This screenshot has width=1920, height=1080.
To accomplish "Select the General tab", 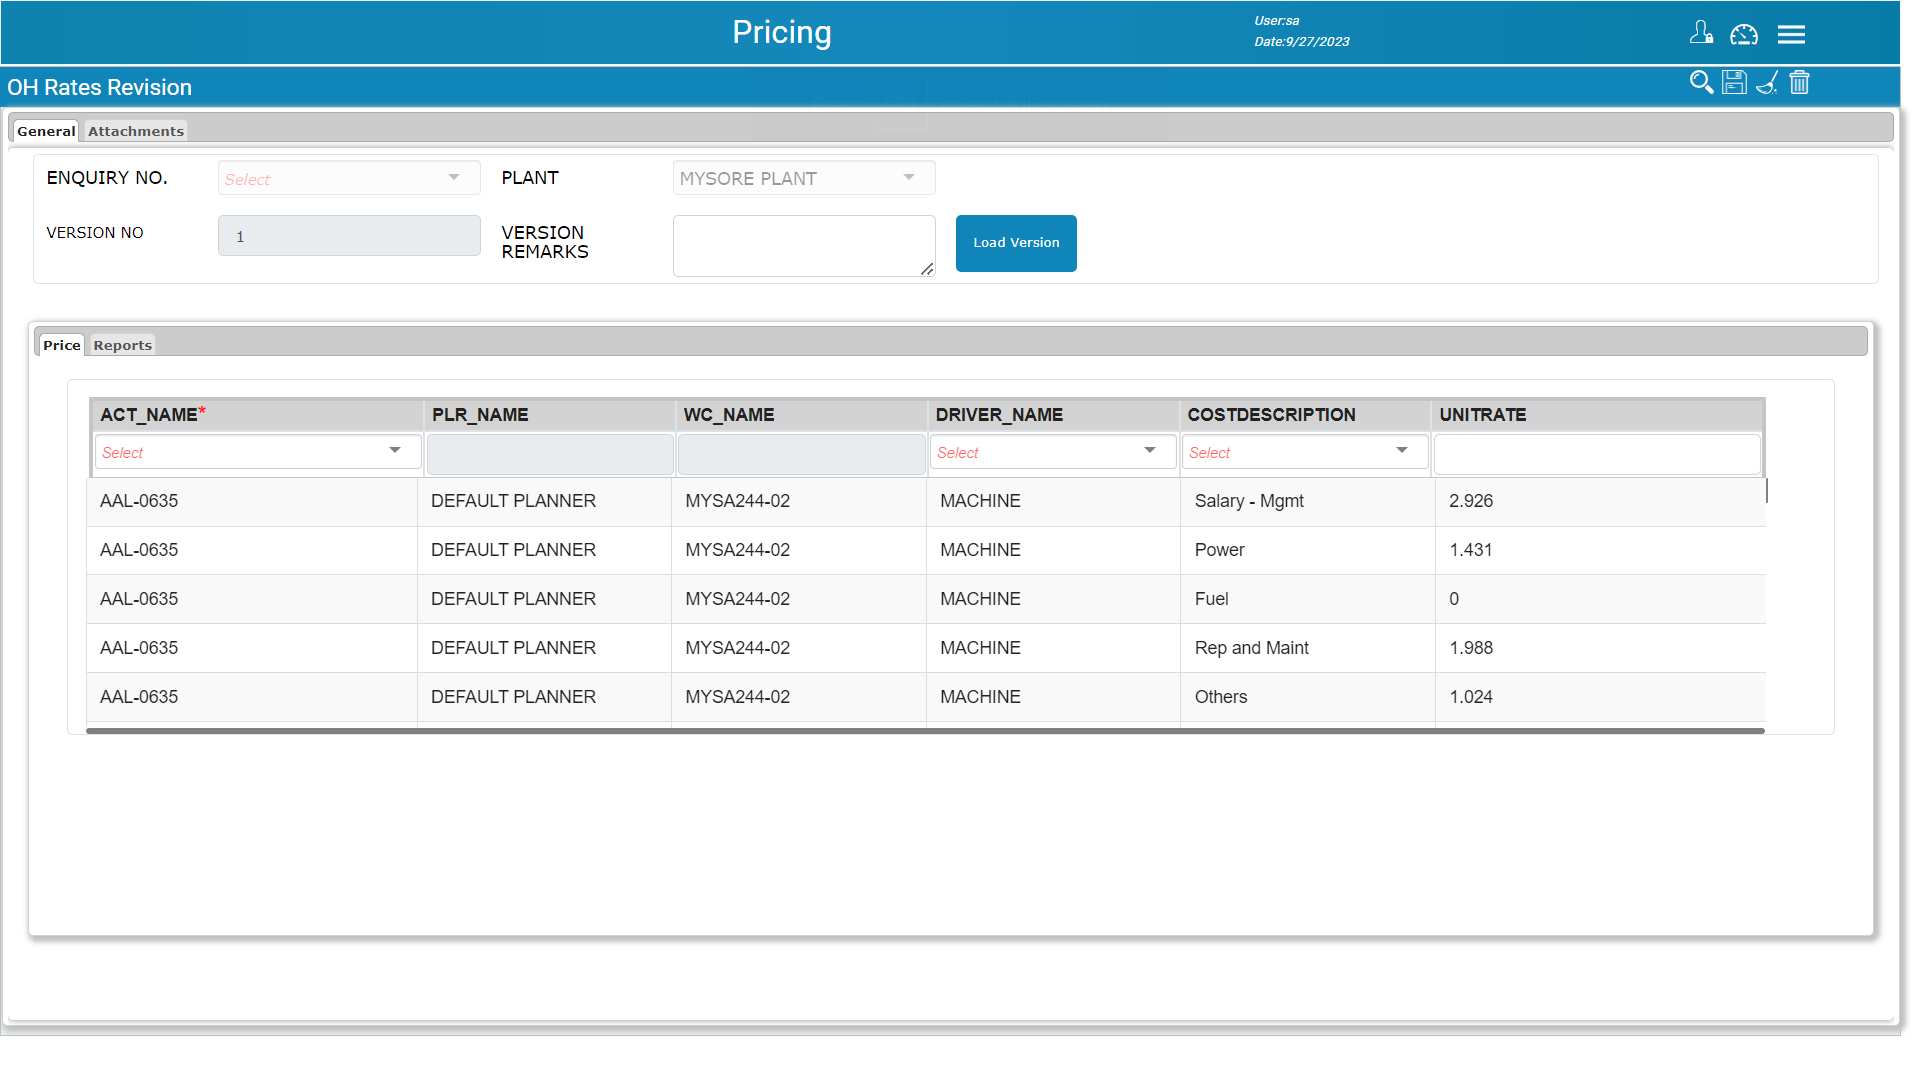I will (x=46, y=131).
